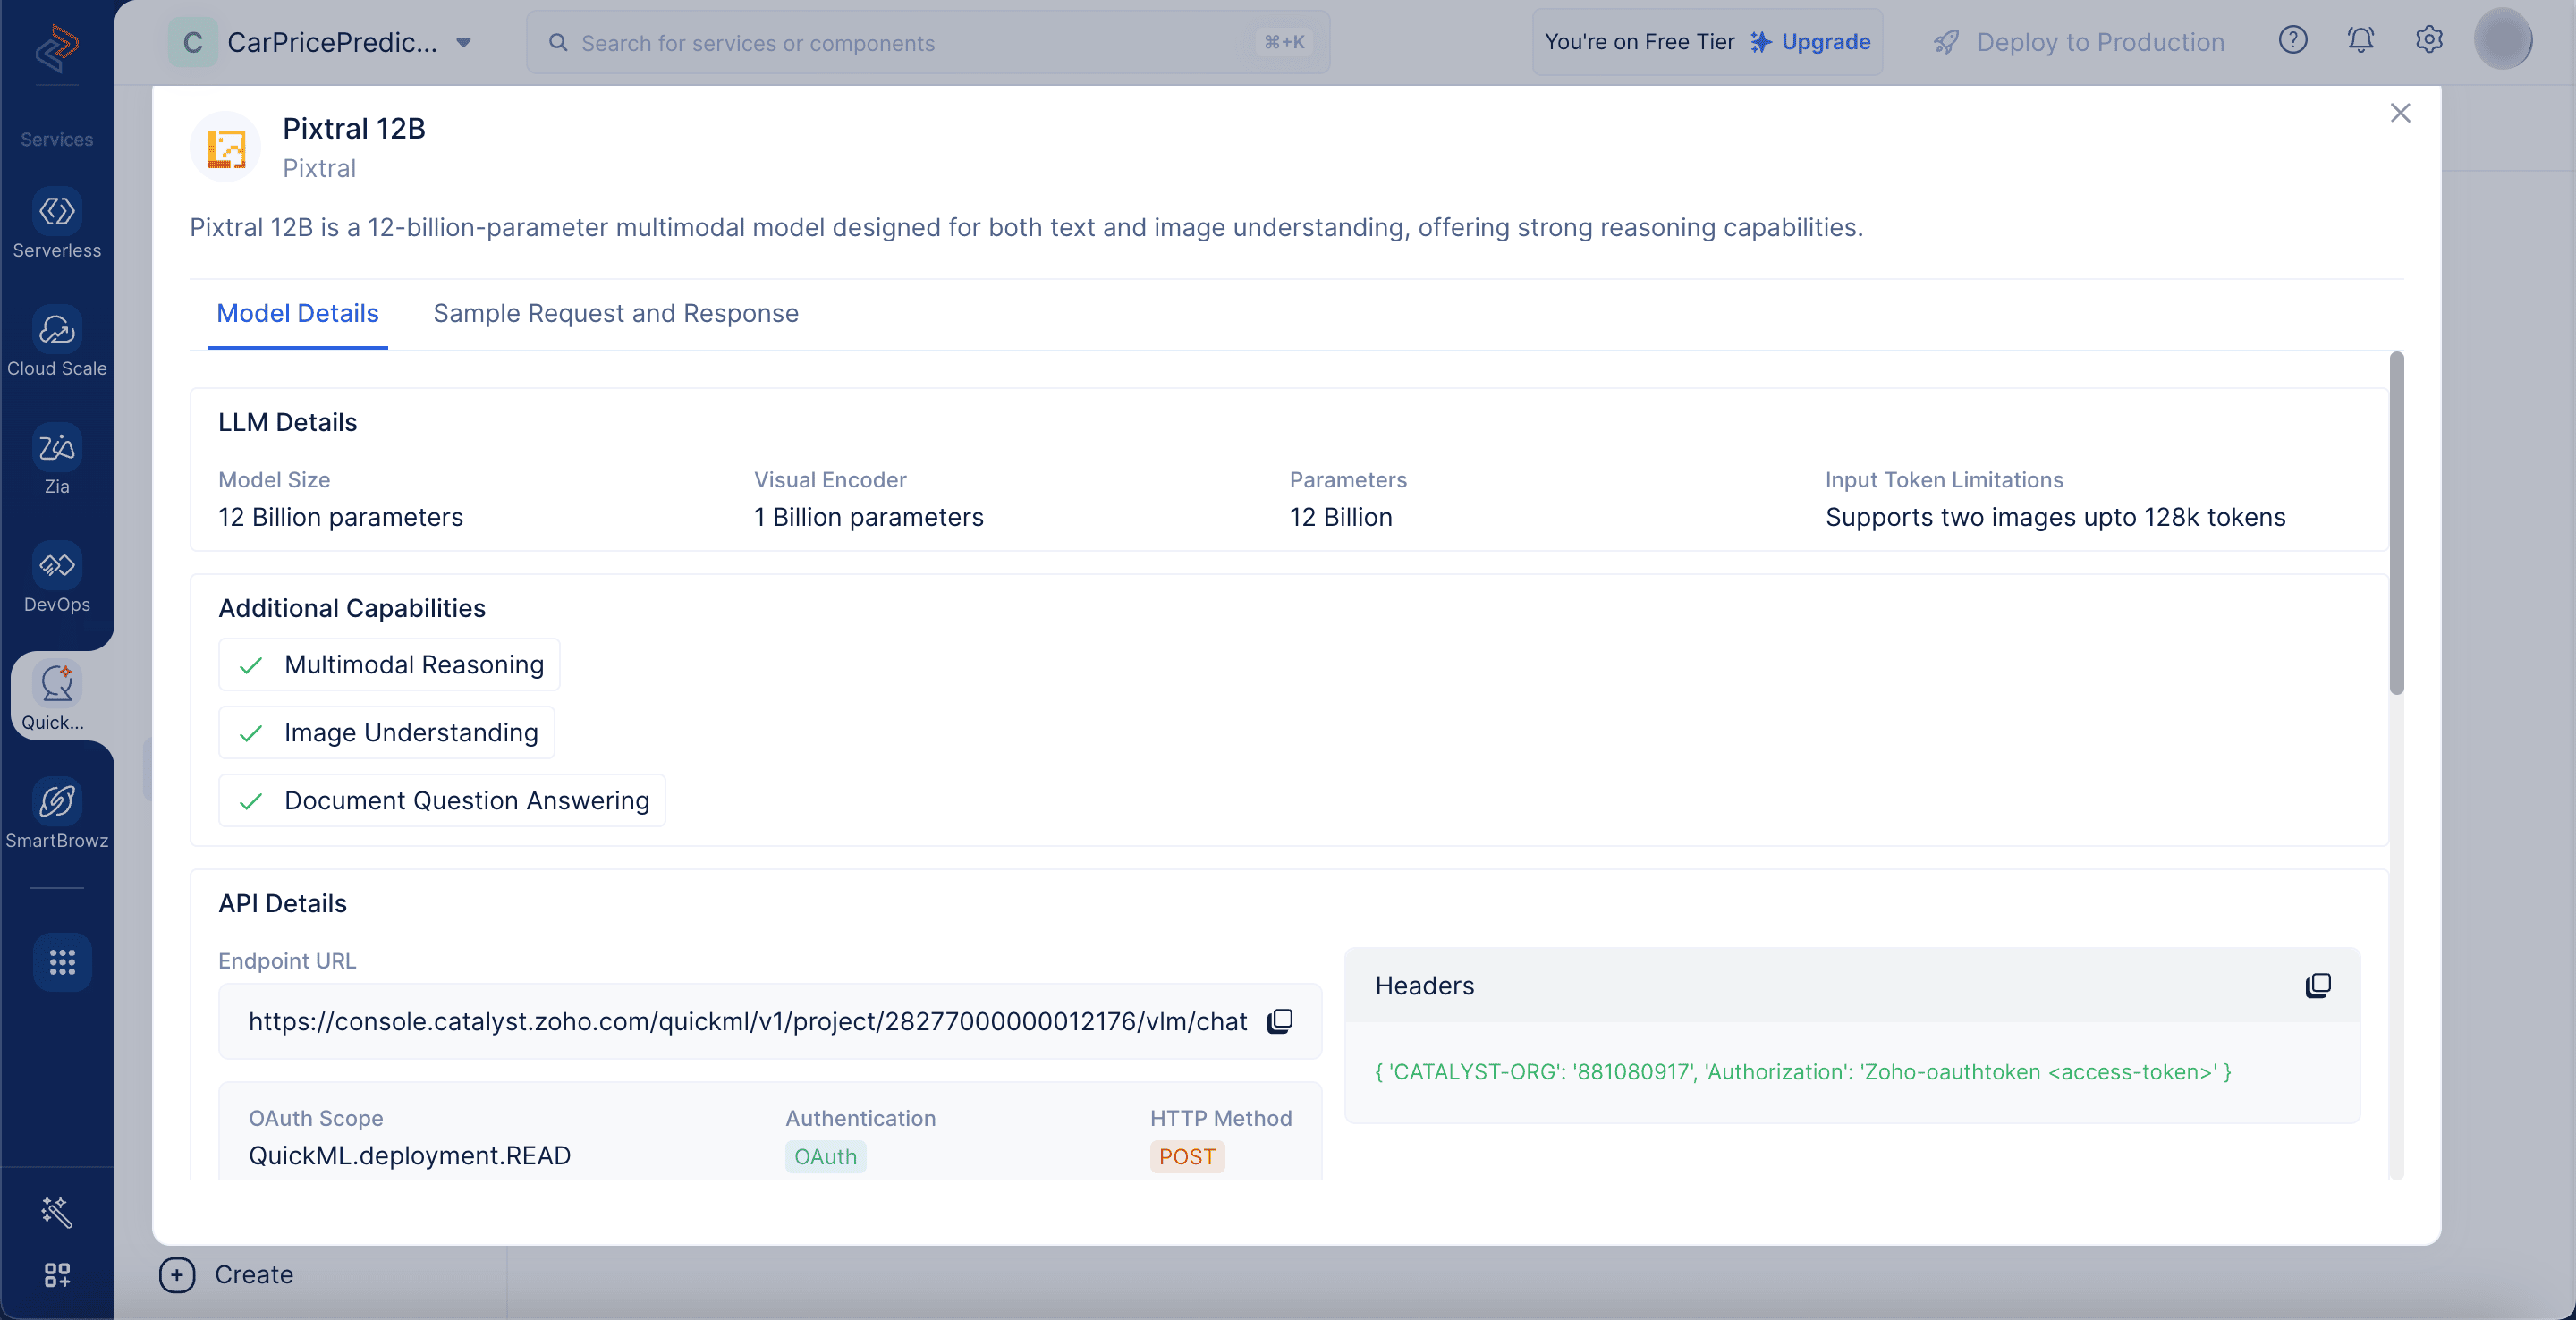Click the C project initial badge
Screen dimensions: 2576x1320
(192, 42)
